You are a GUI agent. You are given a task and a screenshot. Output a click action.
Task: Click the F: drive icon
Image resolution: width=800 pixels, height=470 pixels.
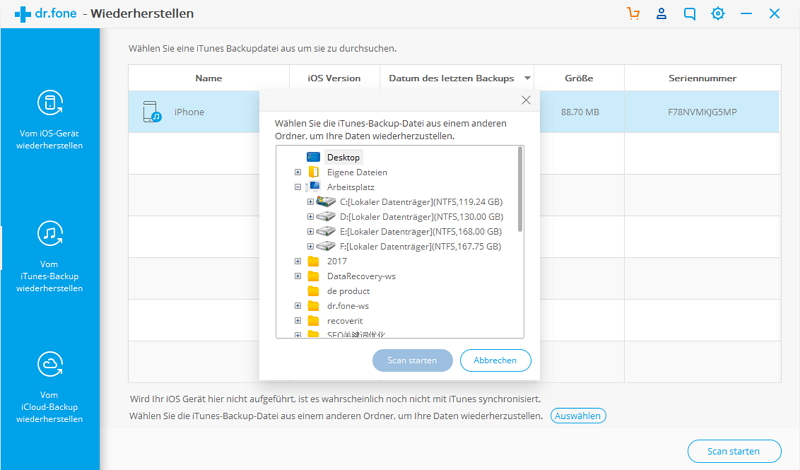(x=326, y=246)
